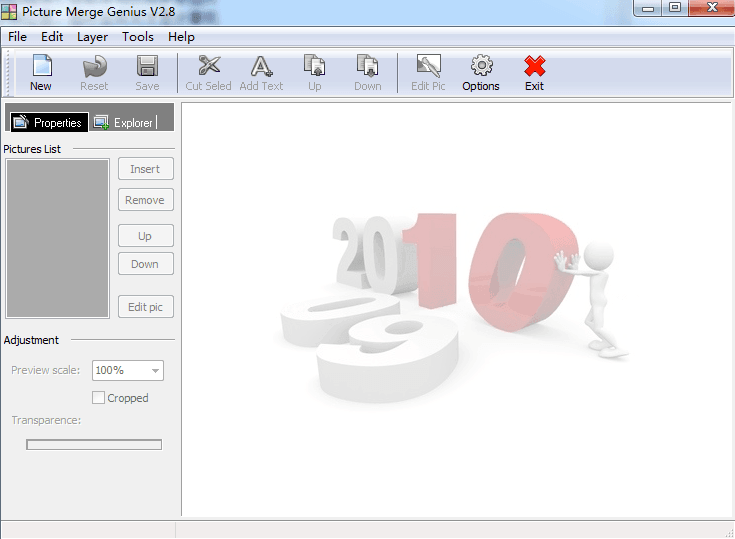The height and width of the screenshot is (539, 735).
Task: Expand the Preview scale dropdown
Action: pos(155,371)
